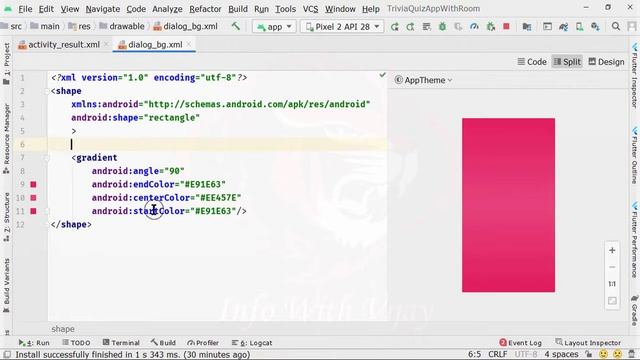Zoom in on the design preview
Image resolution: width=640 pixels, height=360 pixels.
click(x=612, y=250)
